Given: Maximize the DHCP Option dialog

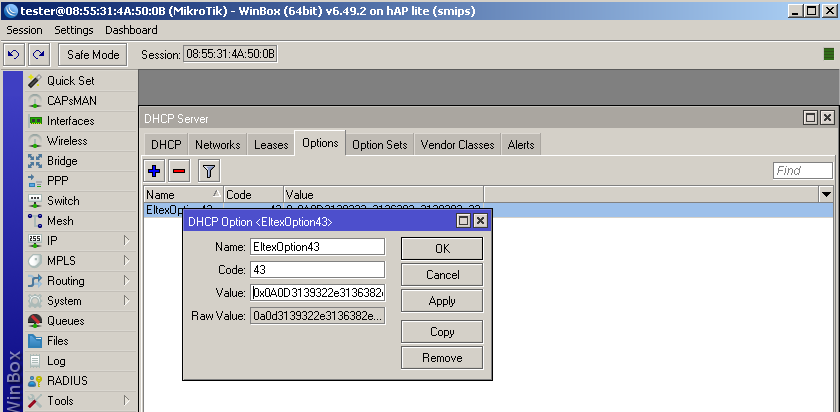Looking at the screenshot, I should (463, 221).
